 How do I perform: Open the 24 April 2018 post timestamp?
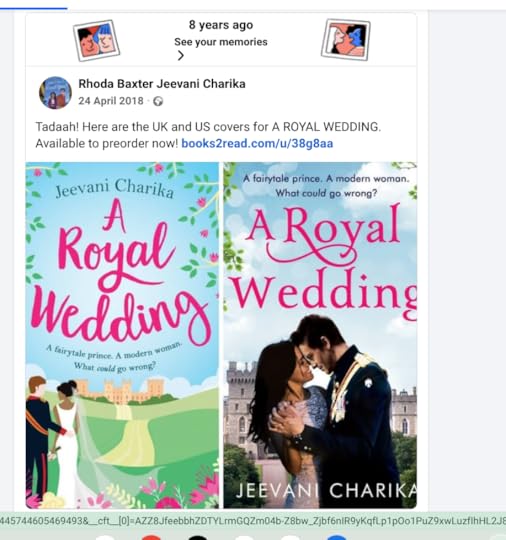pos(111,101)
